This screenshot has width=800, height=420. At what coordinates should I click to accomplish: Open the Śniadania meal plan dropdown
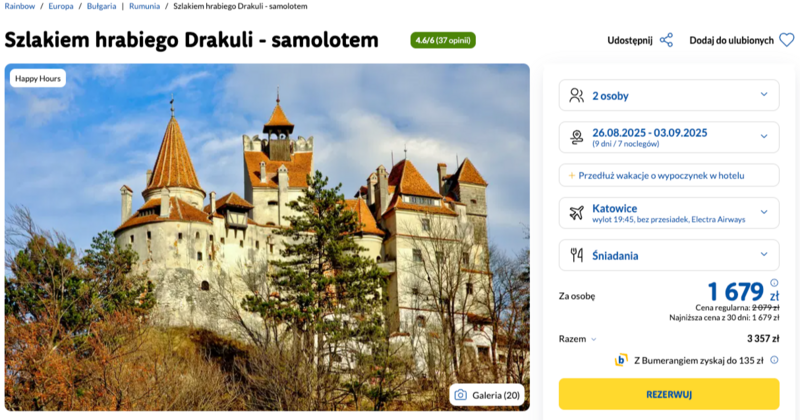point(669,255)
